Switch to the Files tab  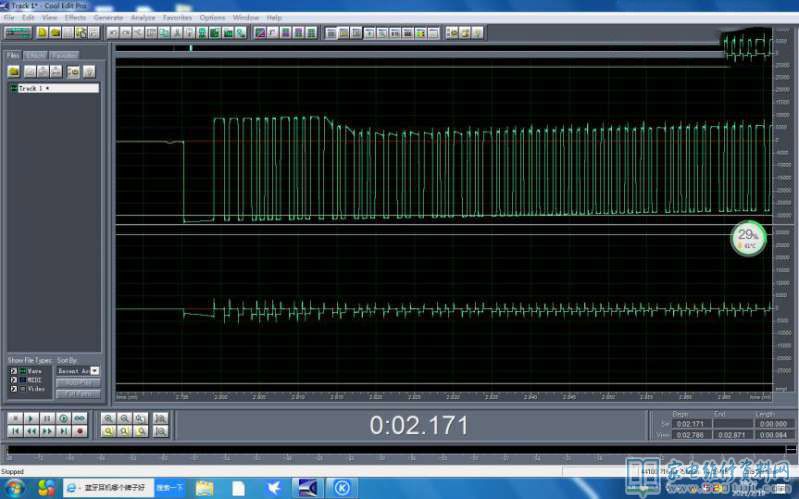pyautogui.click(x=13, y=55)
